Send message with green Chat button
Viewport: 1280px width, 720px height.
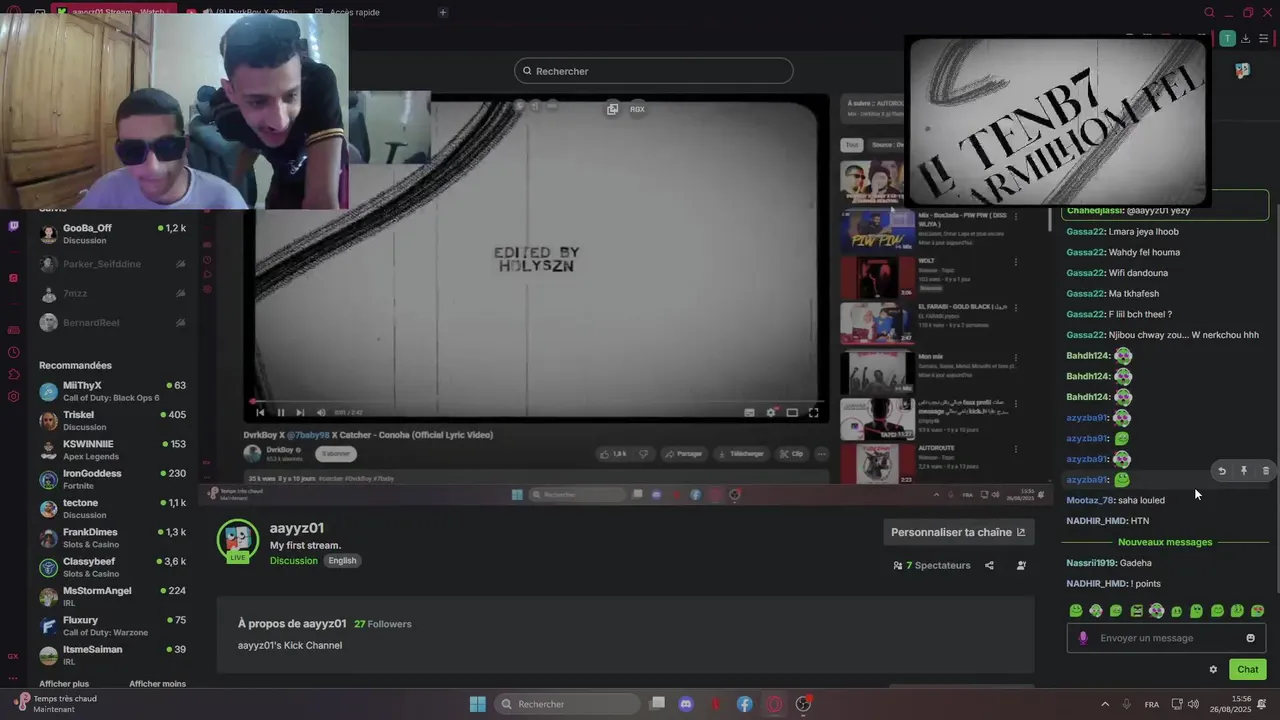(1247, 670)
